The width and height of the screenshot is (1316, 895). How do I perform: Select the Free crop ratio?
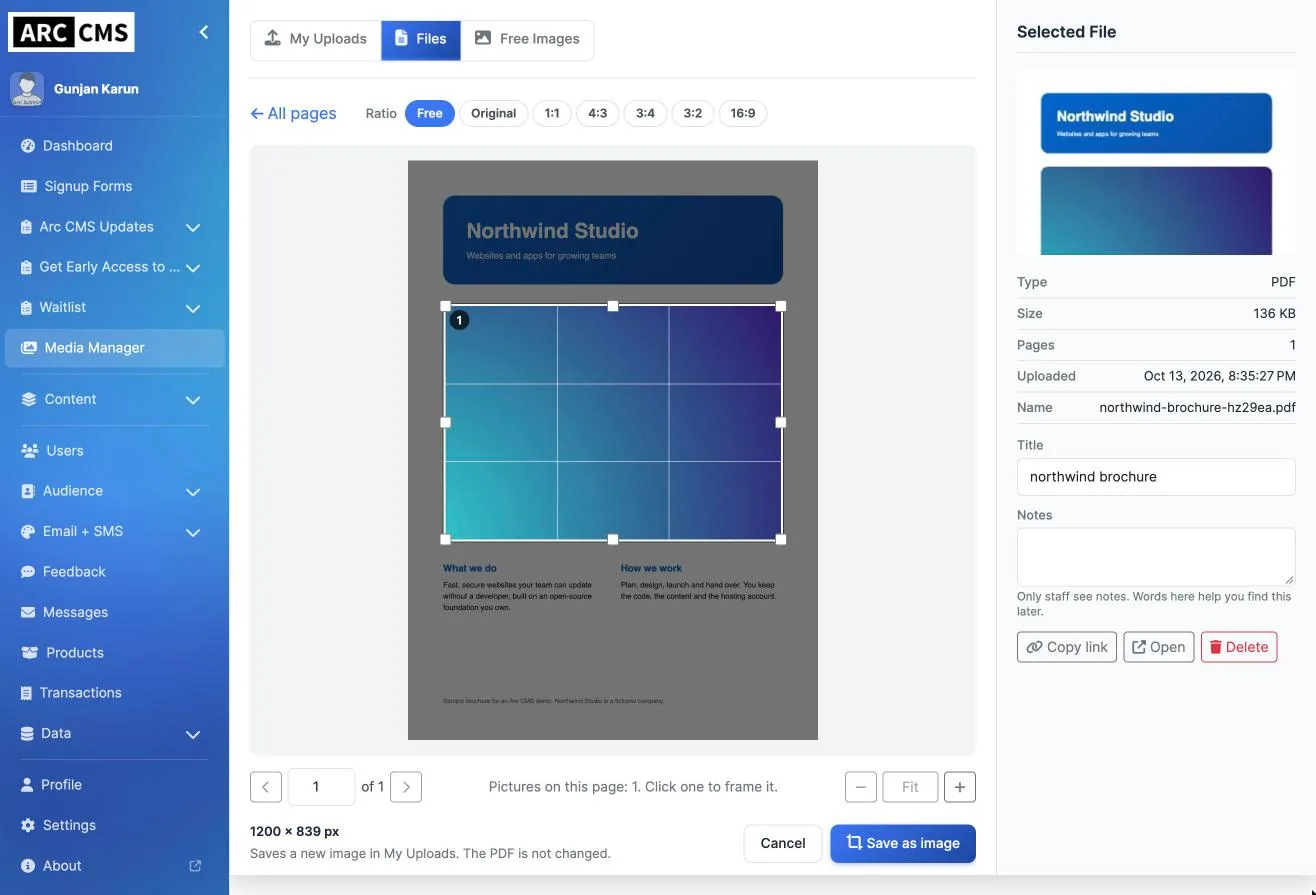pyautogui.click(x=430, y=113)
